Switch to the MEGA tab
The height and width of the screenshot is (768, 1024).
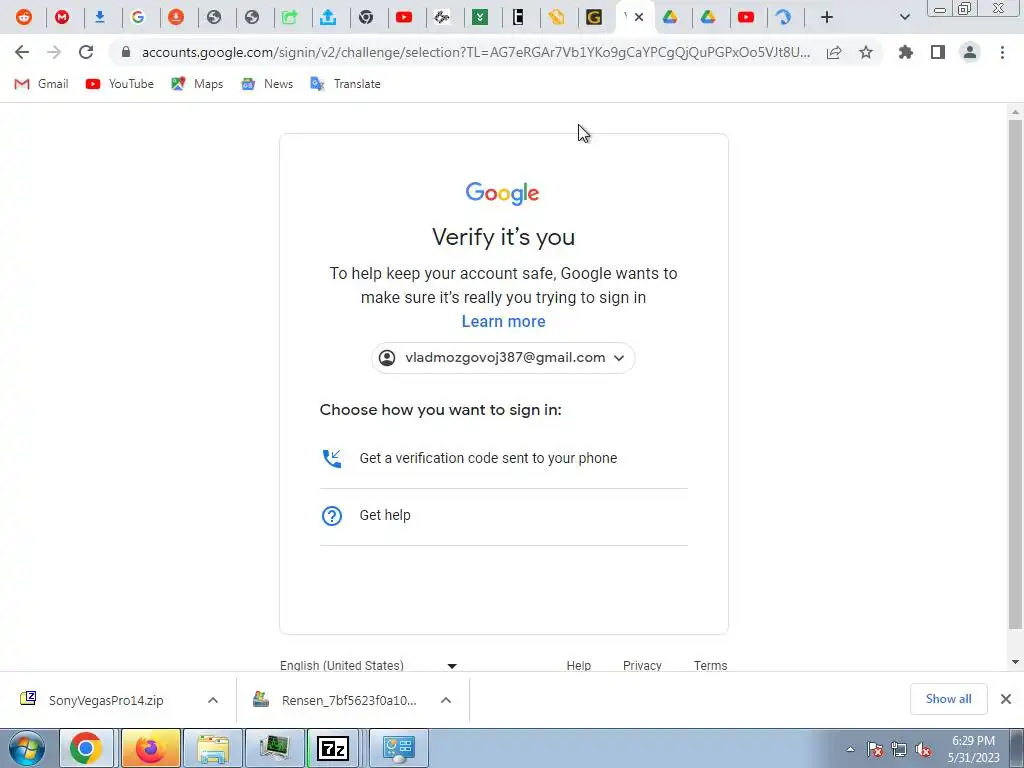click(x=62, y=18)
